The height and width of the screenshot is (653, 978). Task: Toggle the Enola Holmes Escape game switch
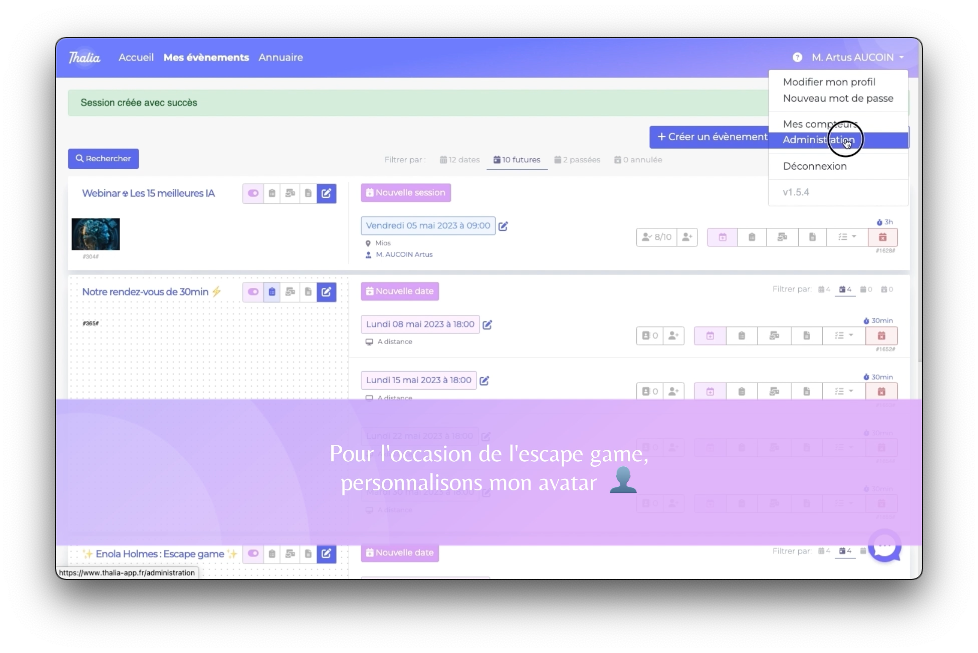click(253, 554)
